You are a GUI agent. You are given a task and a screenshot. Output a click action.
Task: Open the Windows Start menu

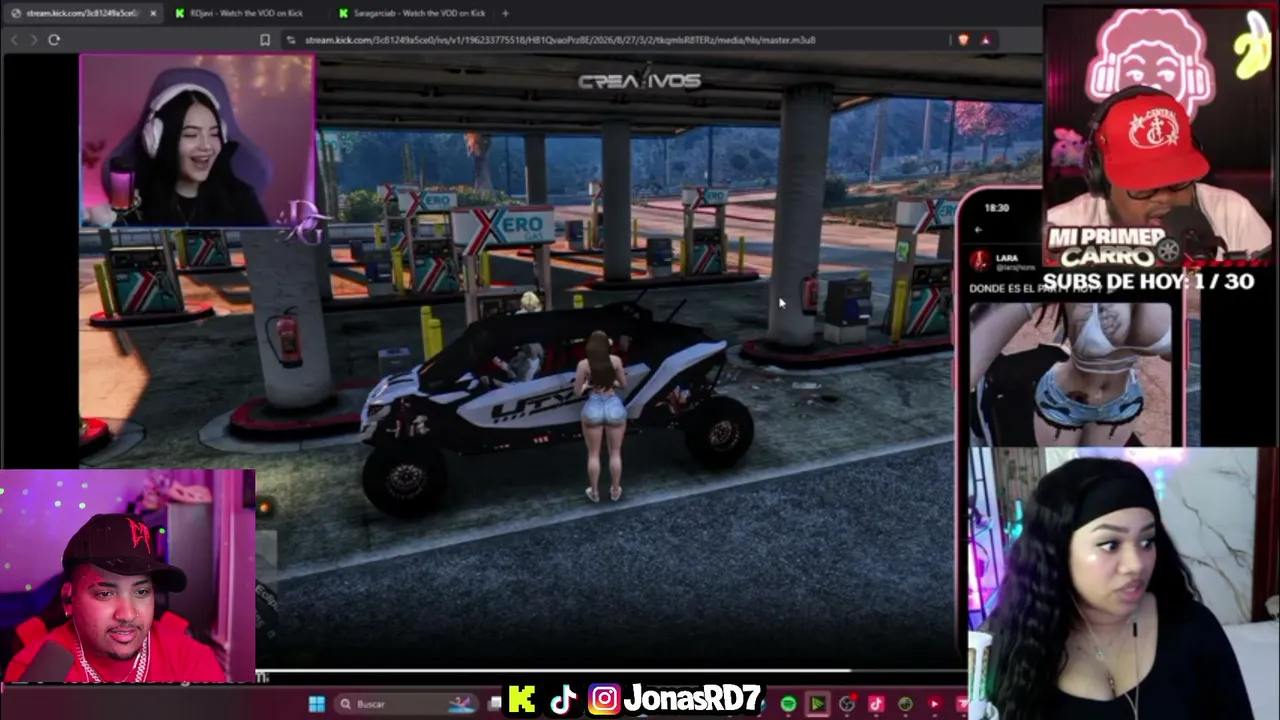[x=316, y=704]
